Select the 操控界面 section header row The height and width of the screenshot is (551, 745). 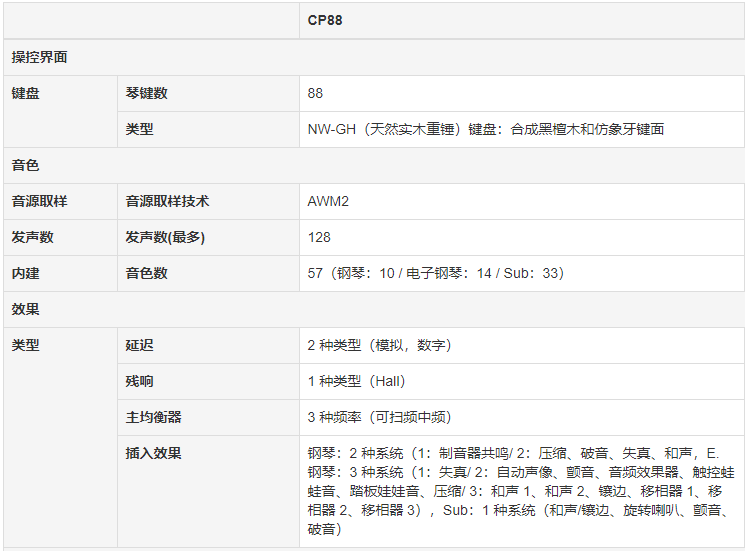pos(40,57)
